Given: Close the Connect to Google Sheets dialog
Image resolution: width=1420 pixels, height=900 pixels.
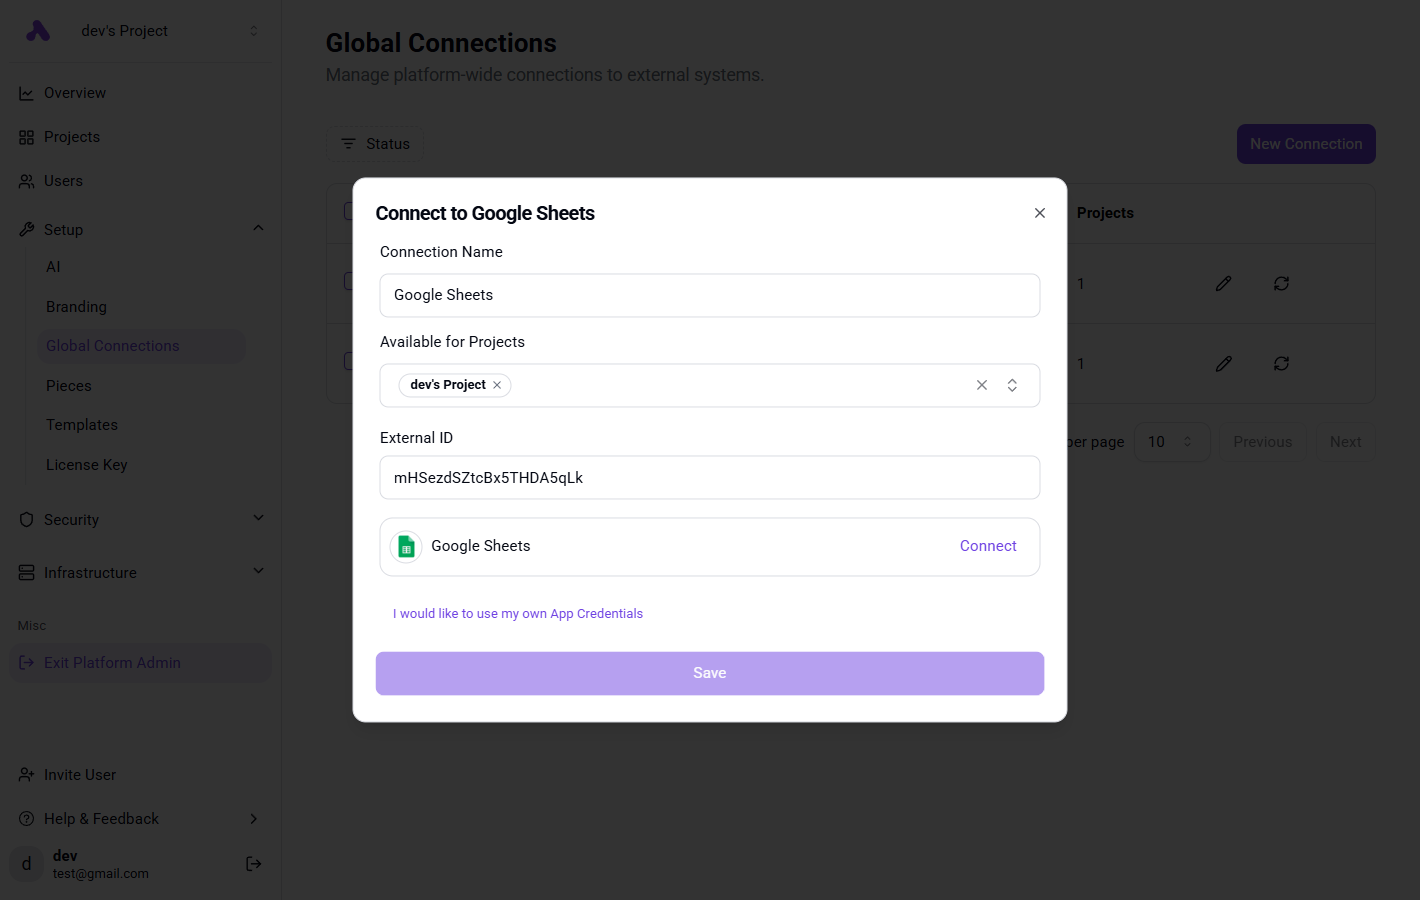Looking at the screenshot, I should click(x=1039, y=213).
